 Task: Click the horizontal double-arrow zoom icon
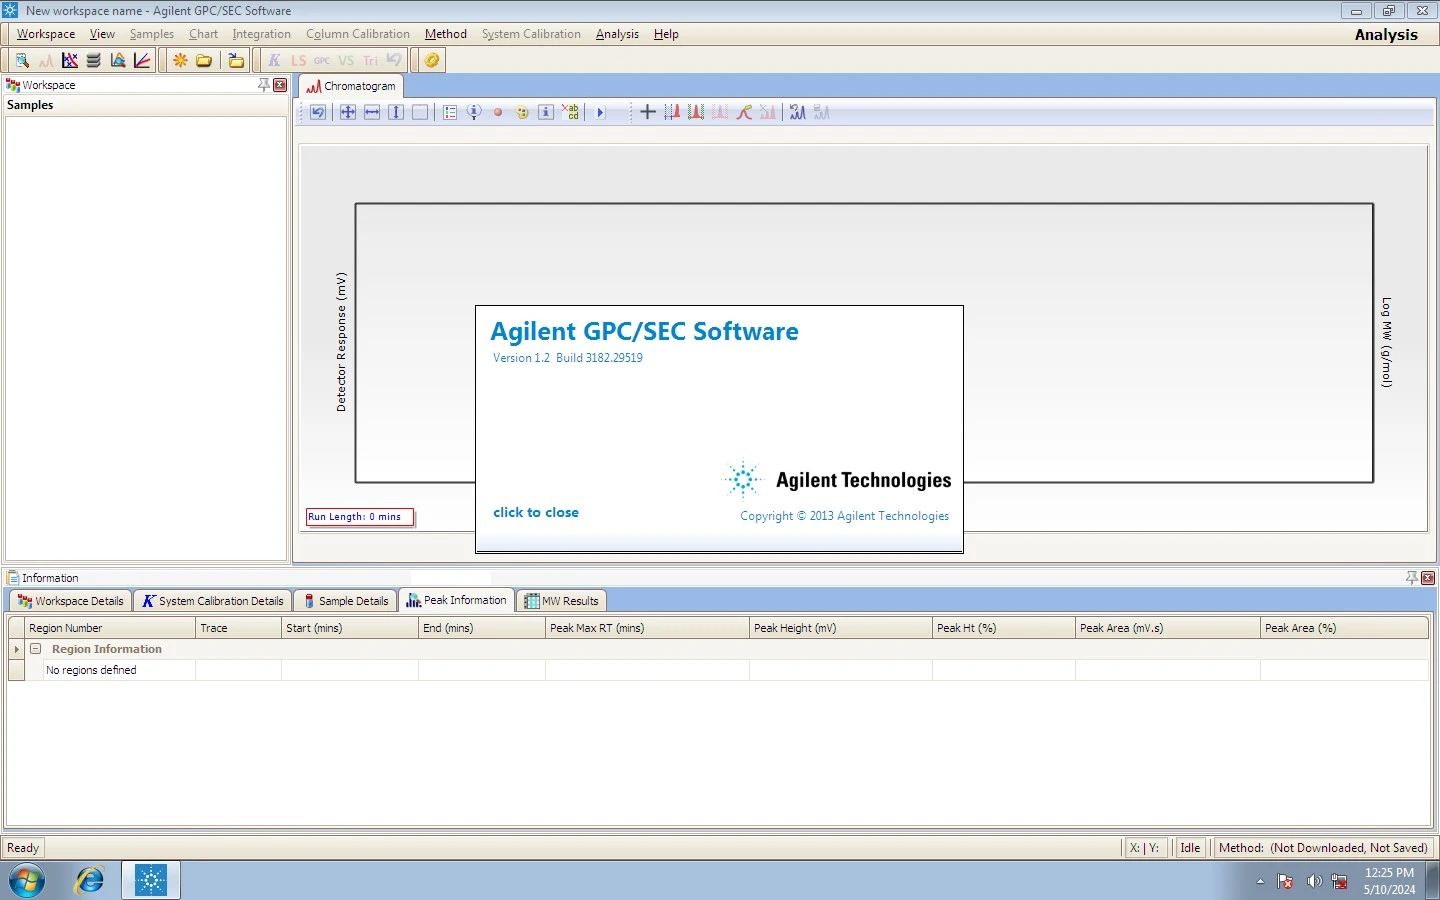point(372,112)
